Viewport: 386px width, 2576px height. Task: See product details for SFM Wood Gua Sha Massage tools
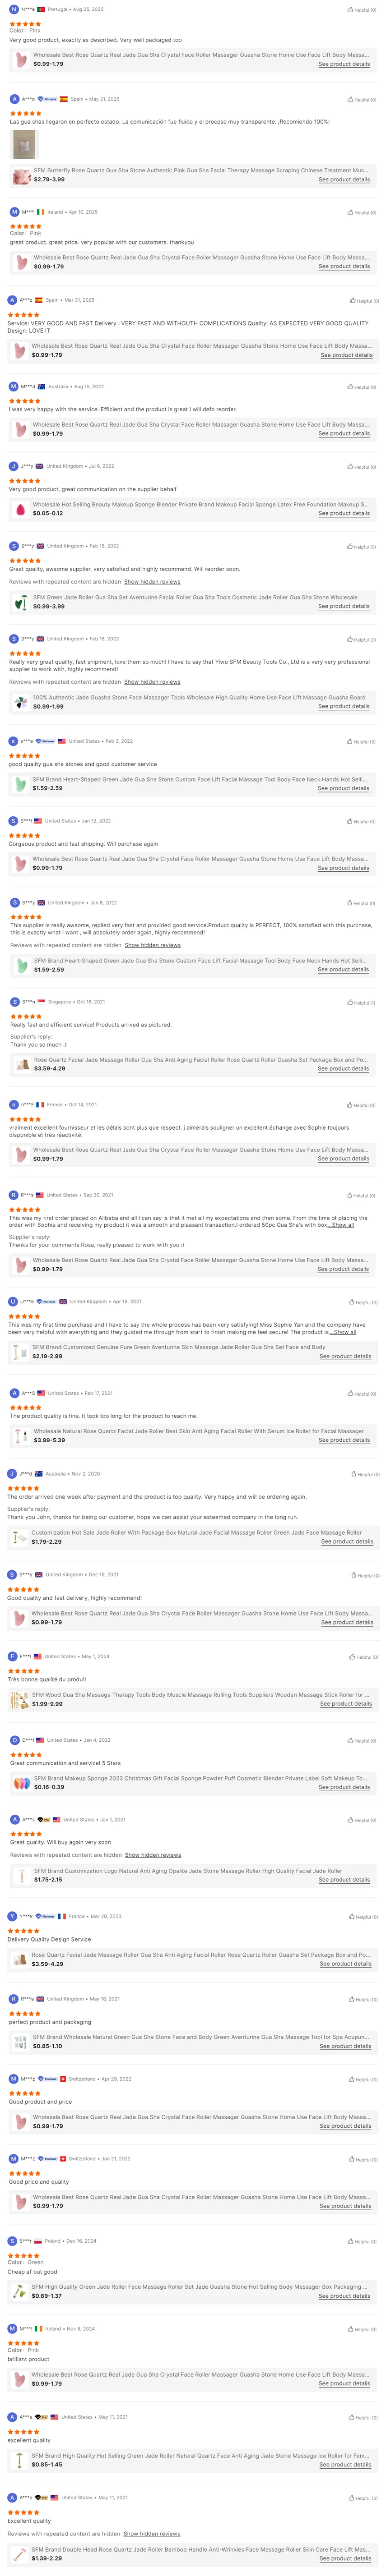[345, 1704]
